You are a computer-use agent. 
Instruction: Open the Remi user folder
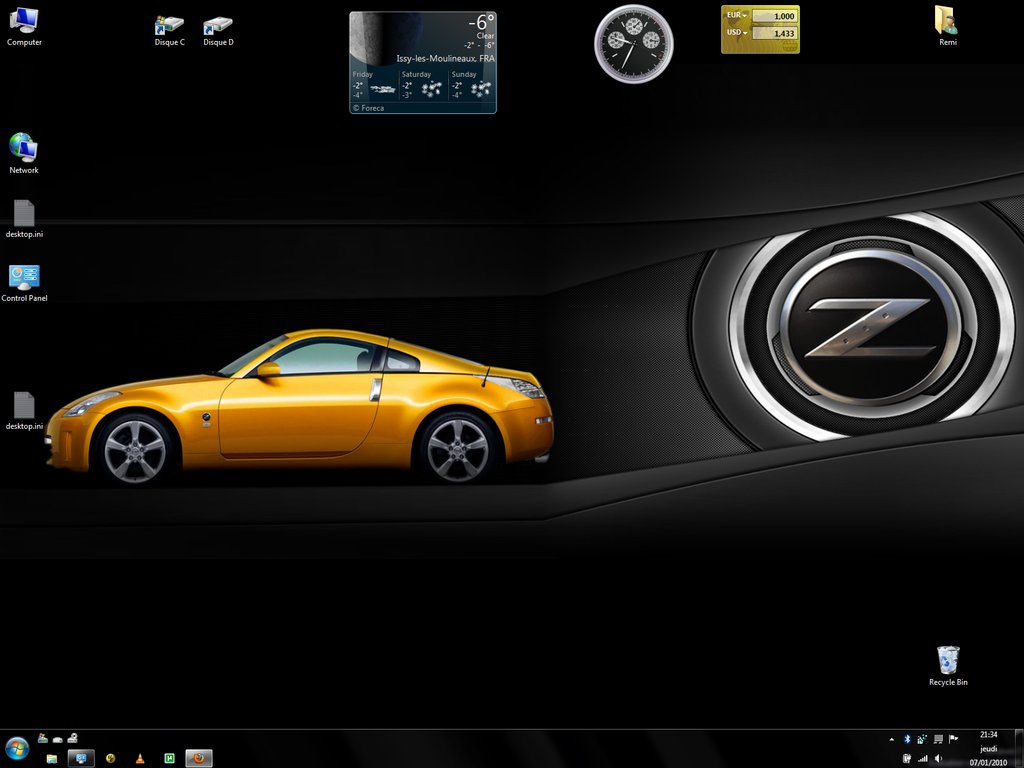[x=947, y=21]
